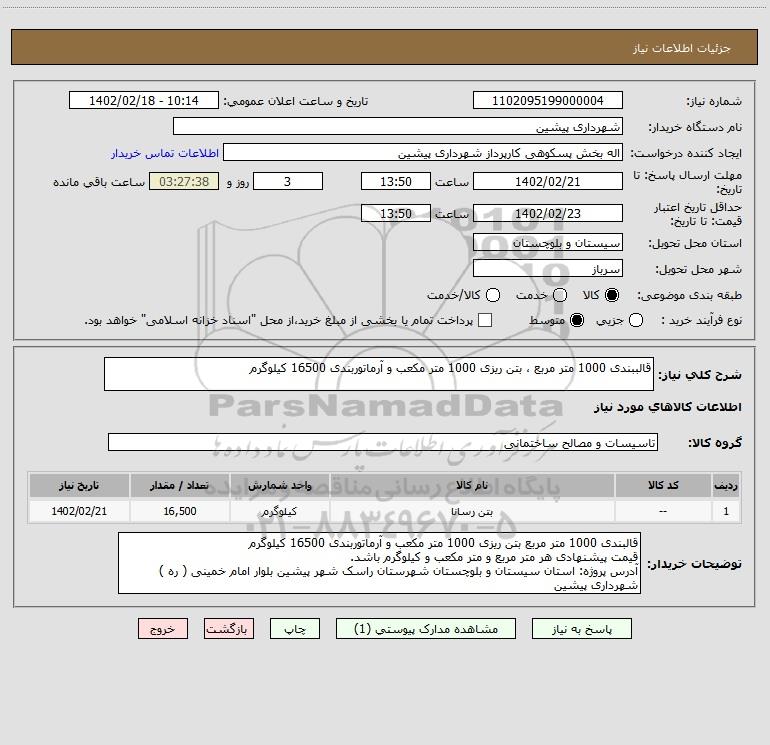This screenshot has width=770, height=745.
Task: Click the چاپ print button
Action: click(x=295, y=629)
